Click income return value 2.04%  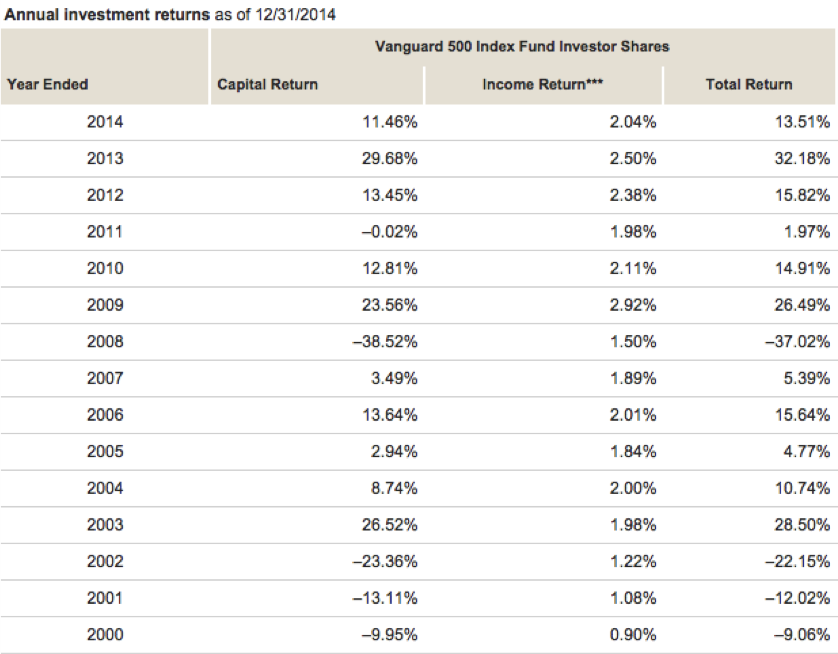pos(633,122)
